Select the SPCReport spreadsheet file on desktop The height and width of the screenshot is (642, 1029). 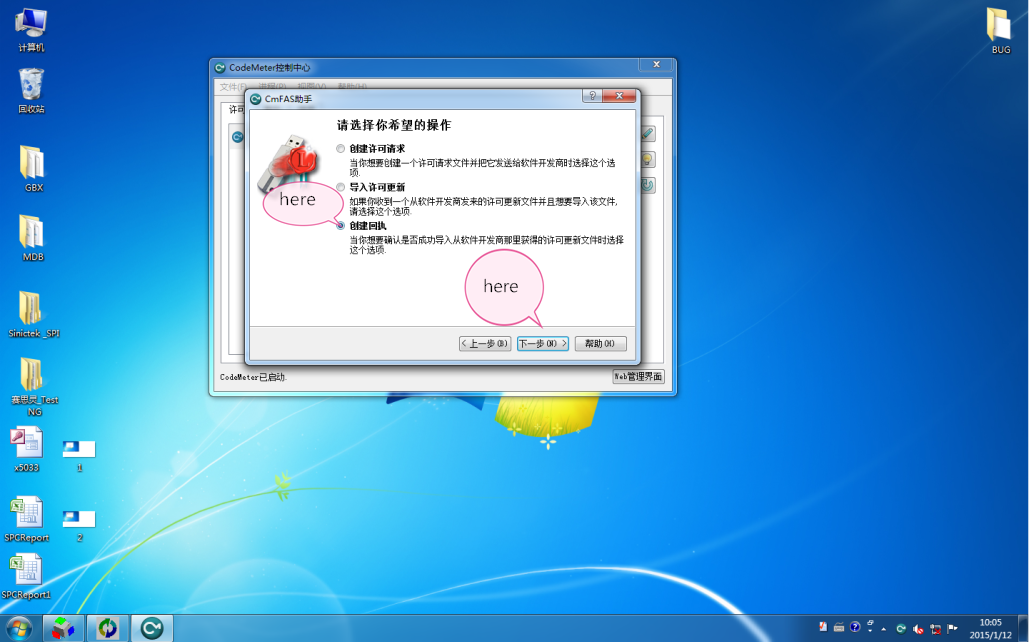(x=27, y=520)
